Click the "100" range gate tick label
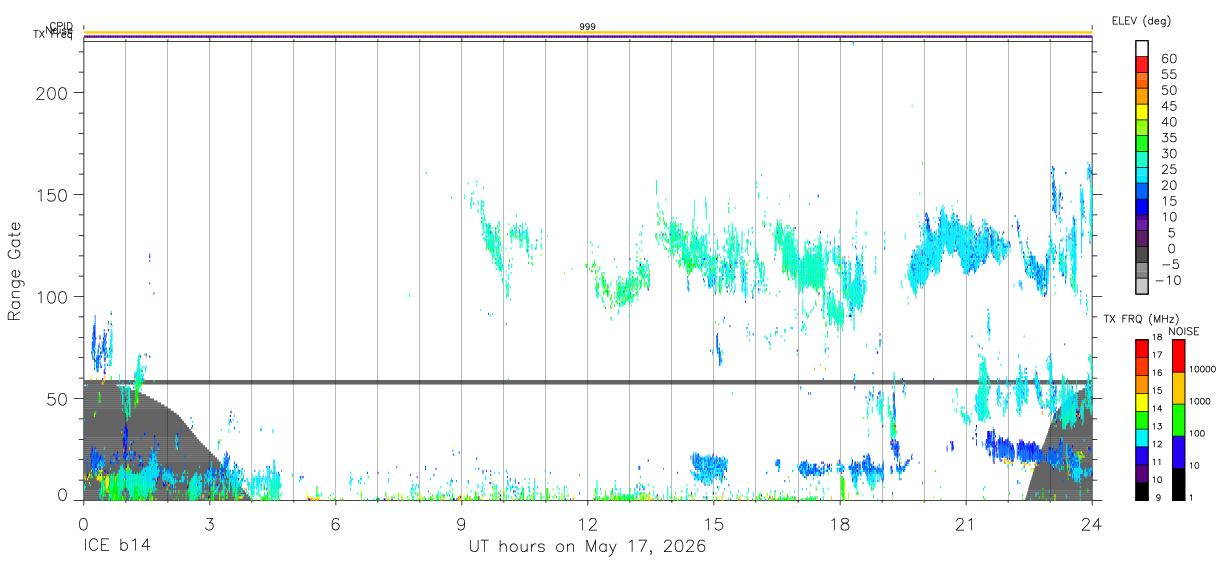Screen dimensions: 1228x567 tap(54, 297)
